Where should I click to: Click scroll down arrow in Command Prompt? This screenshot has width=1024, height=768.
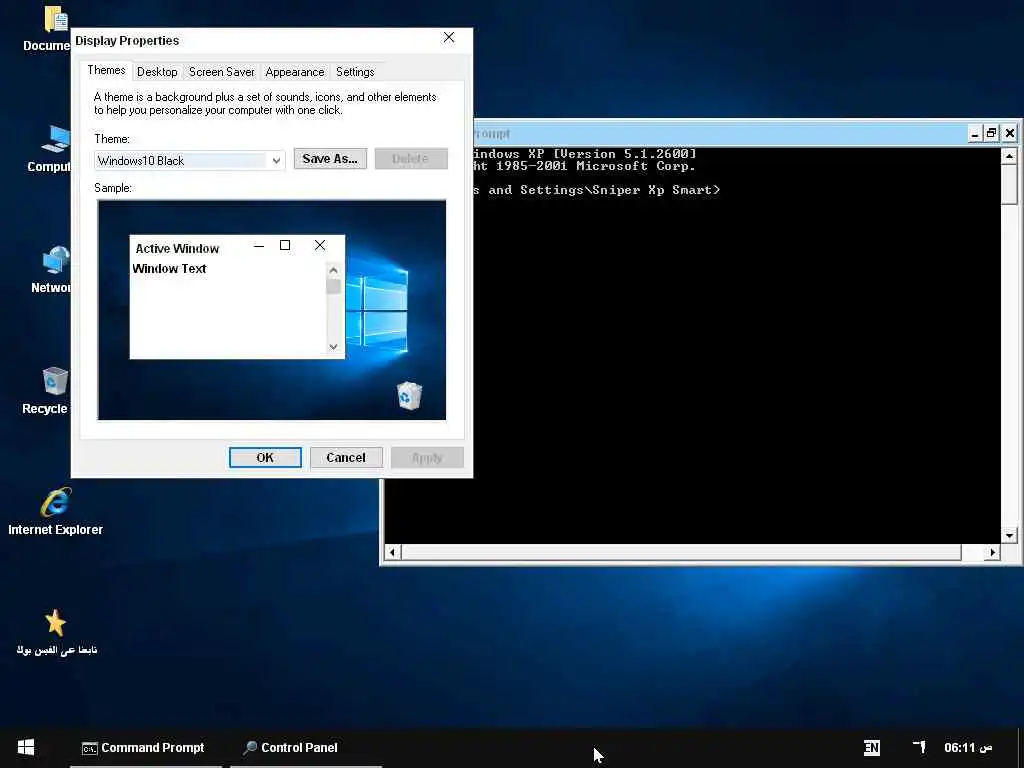pyautogui.click(x=1009, y=536)
